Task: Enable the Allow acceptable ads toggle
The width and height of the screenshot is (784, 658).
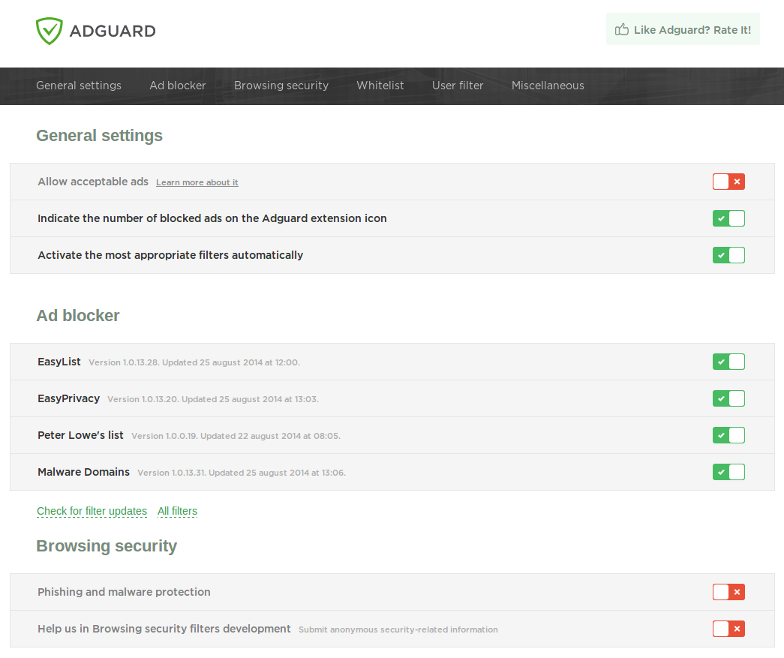Action: click(x=728, y=182)
